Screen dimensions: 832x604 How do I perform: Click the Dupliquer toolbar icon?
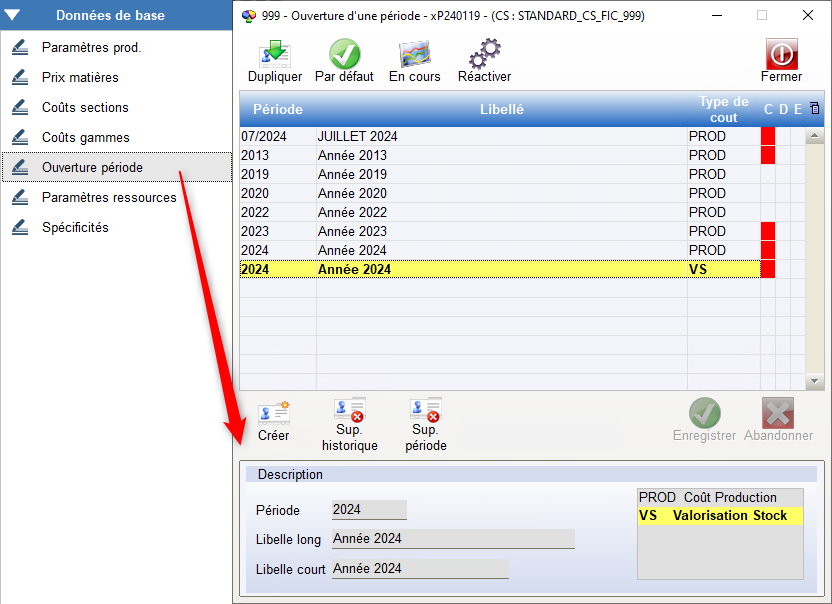(274, 55)
